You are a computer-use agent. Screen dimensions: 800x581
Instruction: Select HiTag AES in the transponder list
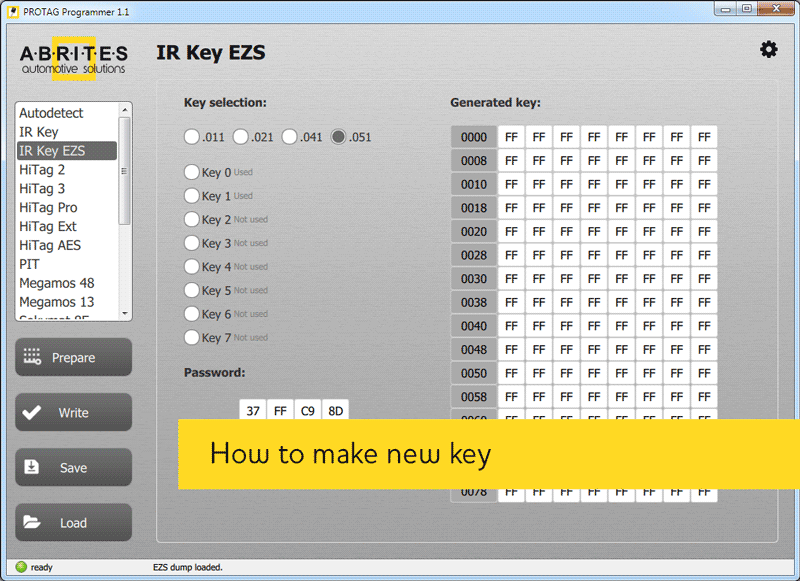(x=67, y=245)
